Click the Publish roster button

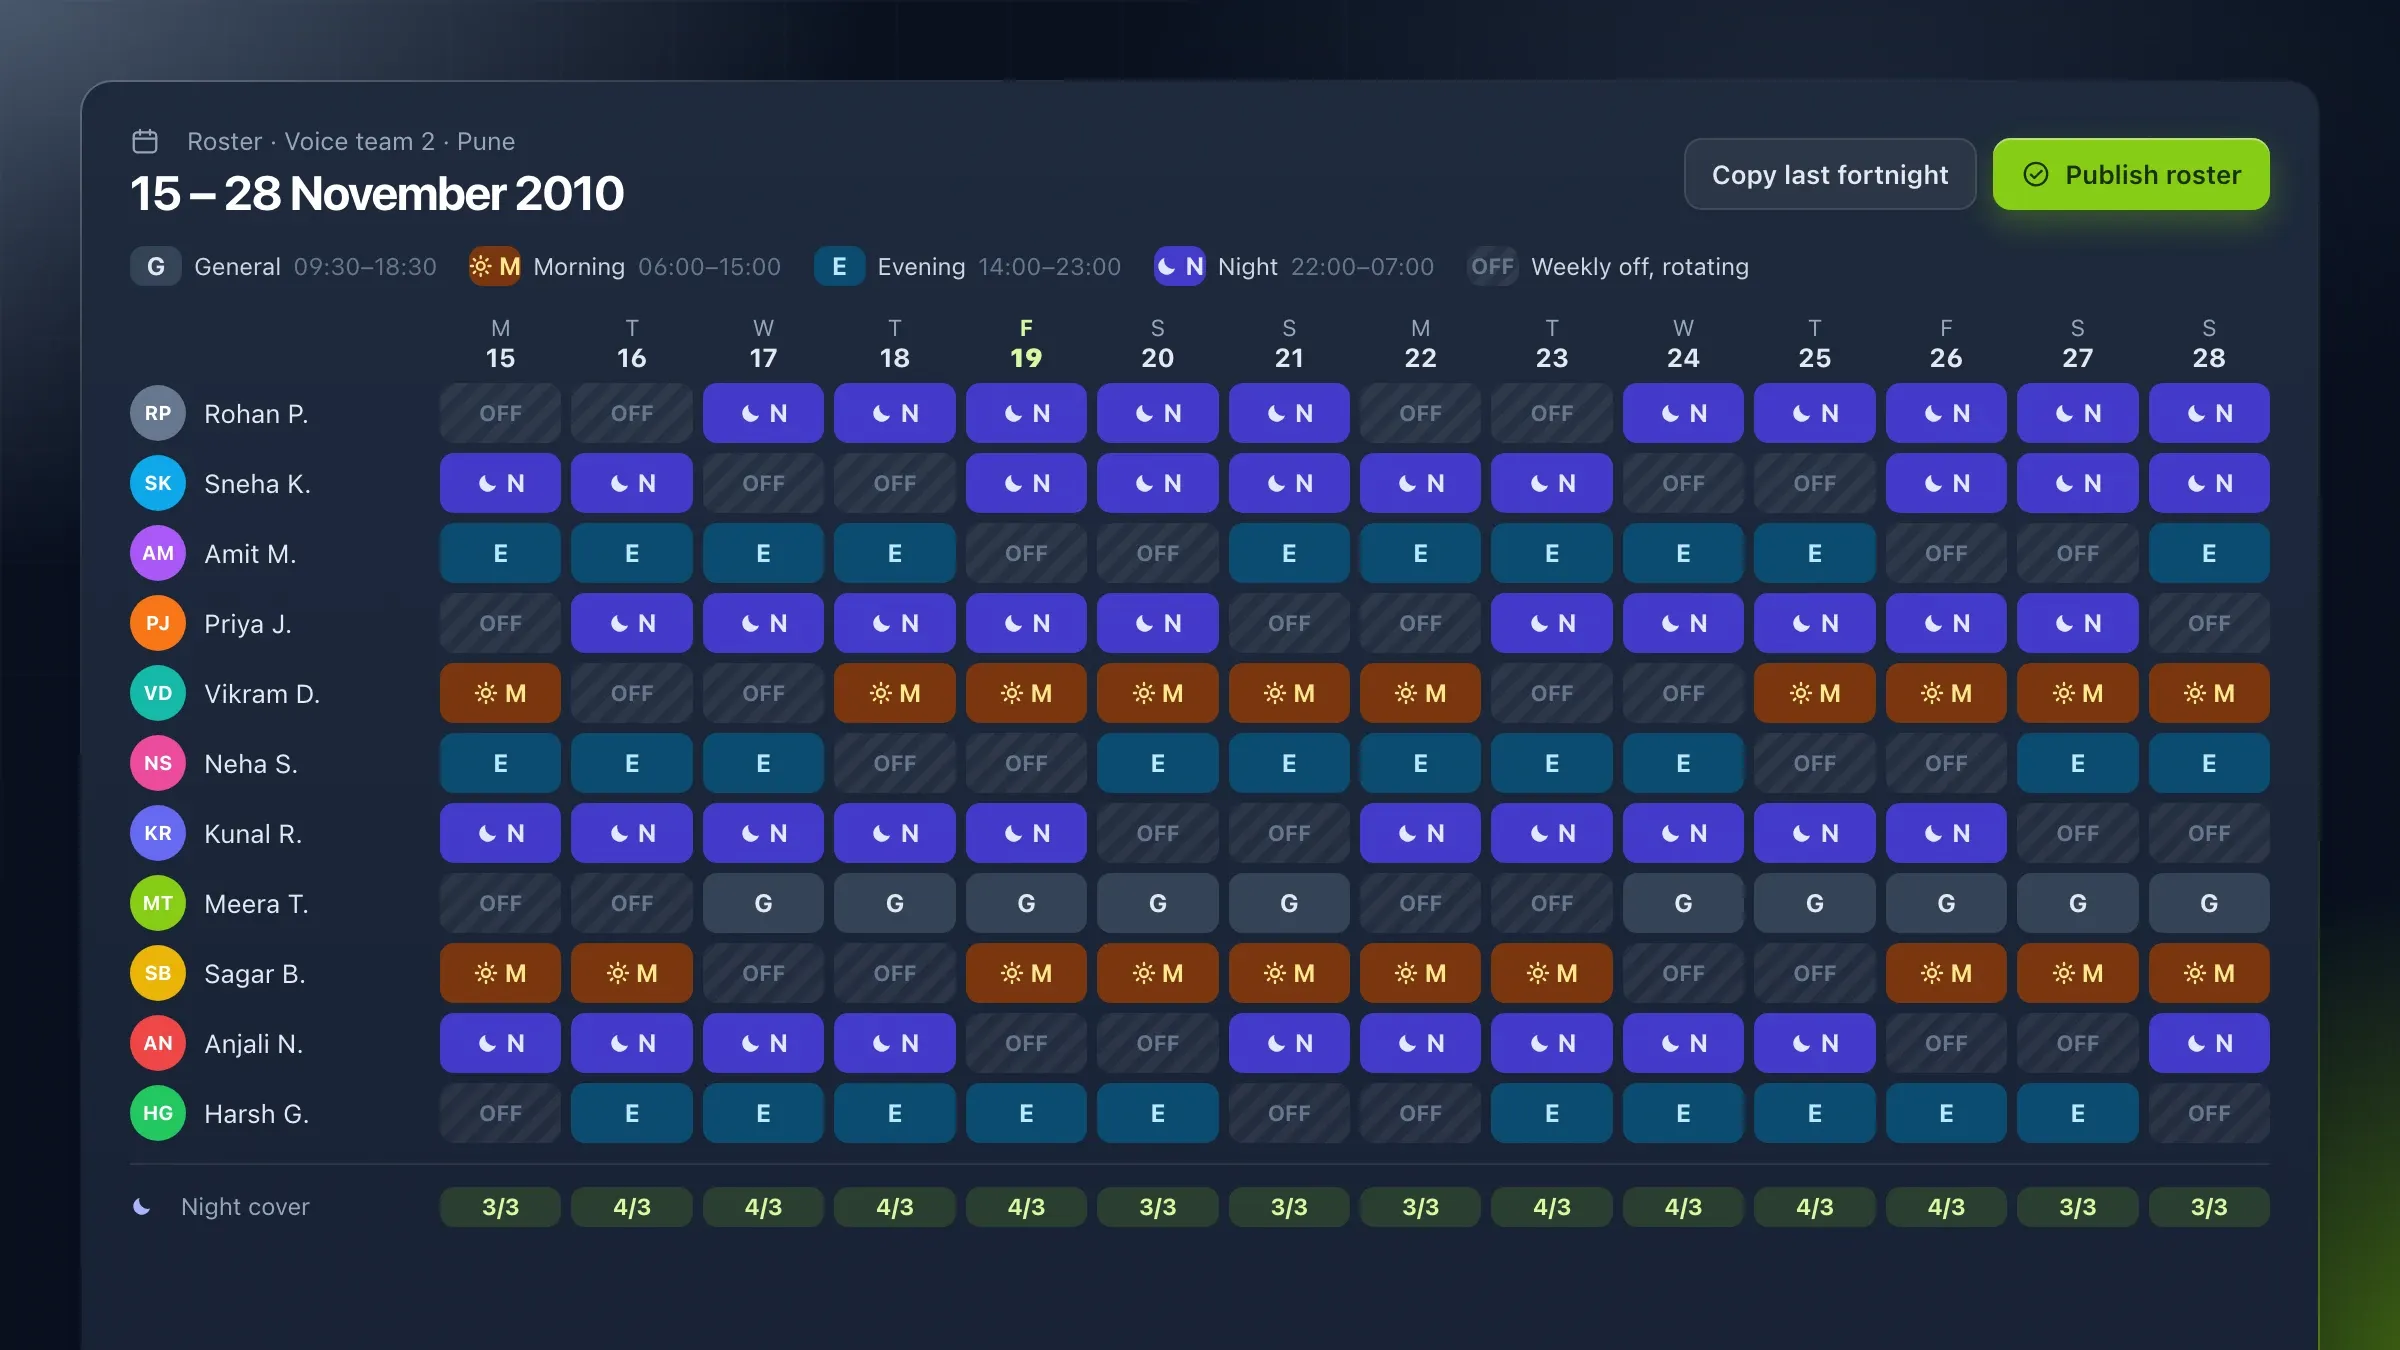click(x=2131, y=174)
